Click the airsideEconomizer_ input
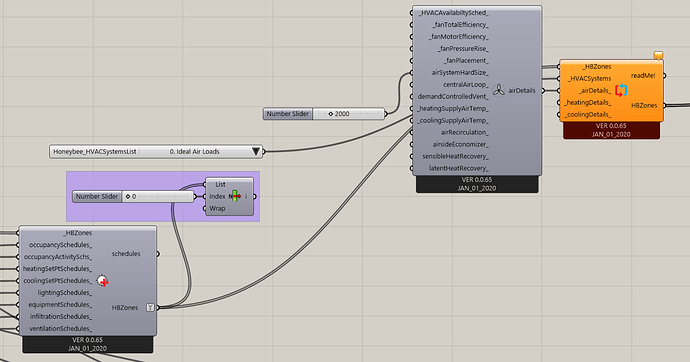Screen dimensions: 690x362 (x=460, y=144)
